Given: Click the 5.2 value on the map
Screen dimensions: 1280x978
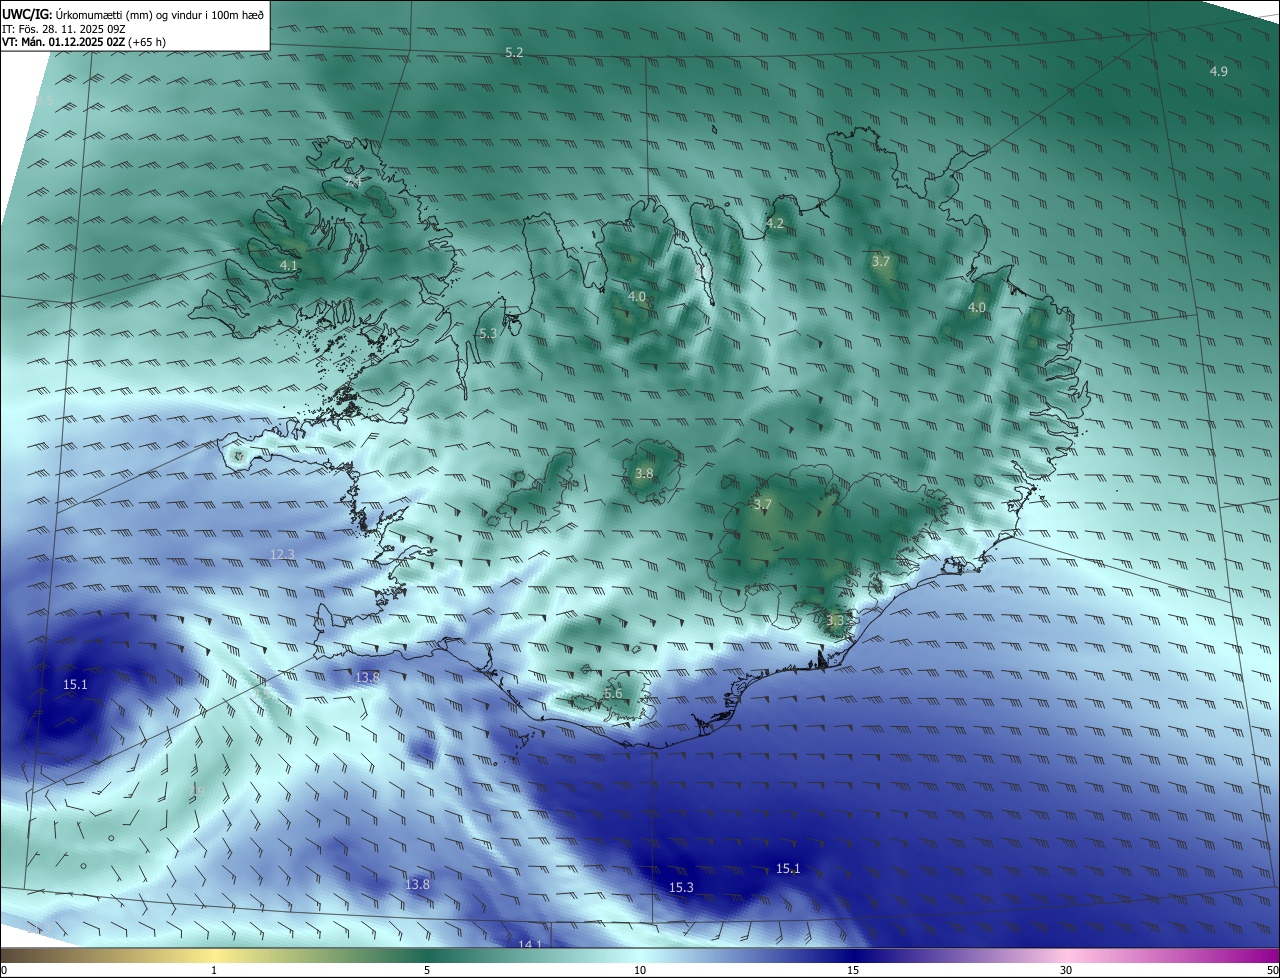Looking at the screenshot, I should point(514,52).
